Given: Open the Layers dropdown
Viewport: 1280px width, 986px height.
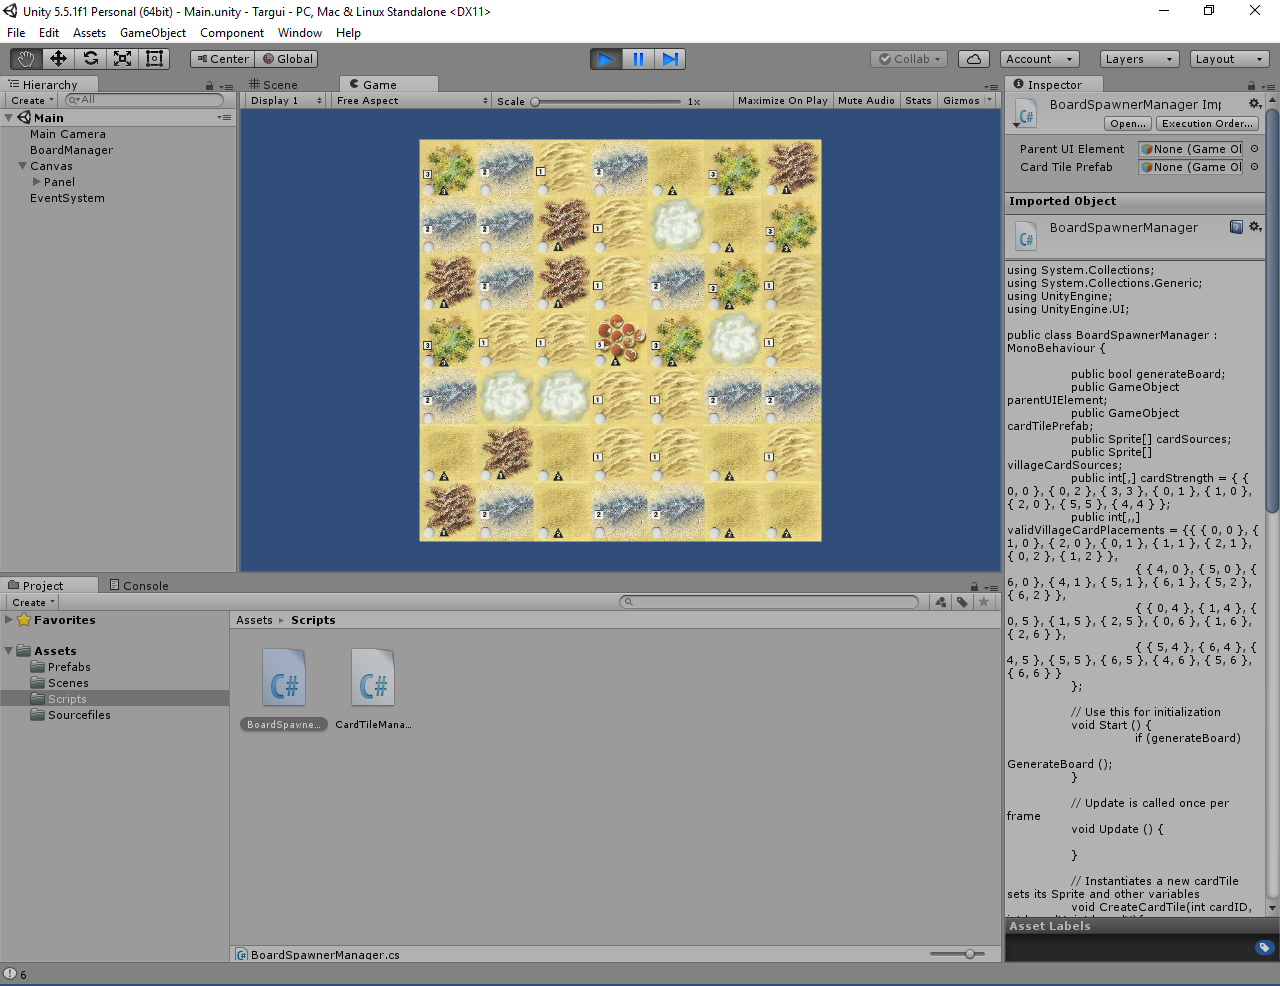Looking at the screenshot, I should (1139, 59).
